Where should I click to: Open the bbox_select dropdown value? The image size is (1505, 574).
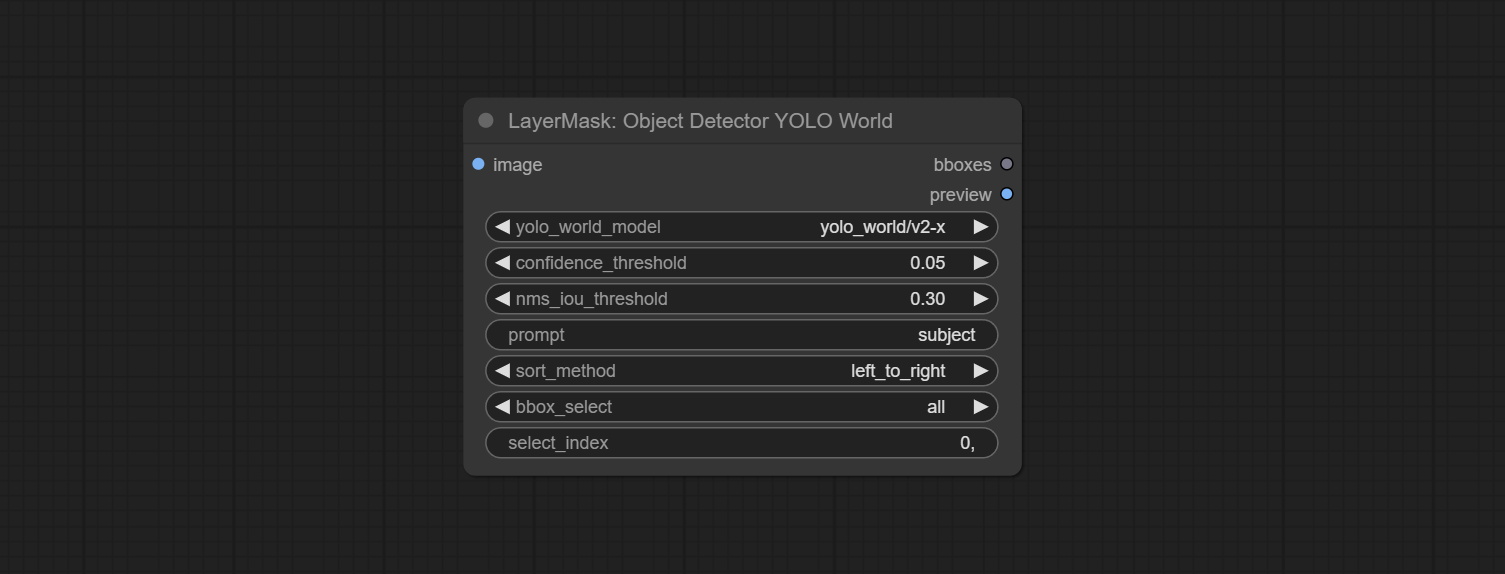tap(935, 407)
